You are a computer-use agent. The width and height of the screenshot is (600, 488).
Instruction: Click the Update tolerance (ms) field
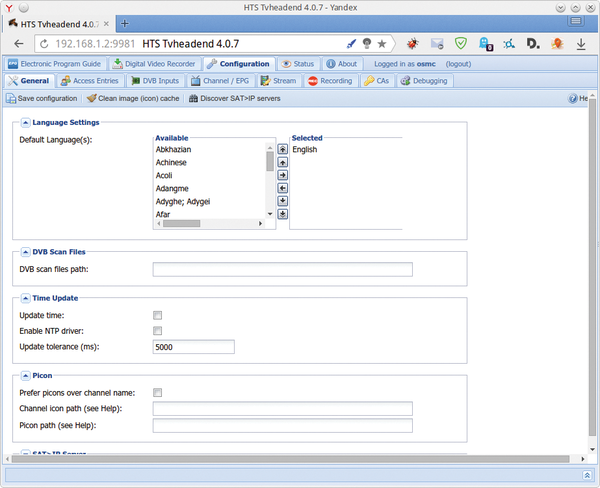coord(194,347)
